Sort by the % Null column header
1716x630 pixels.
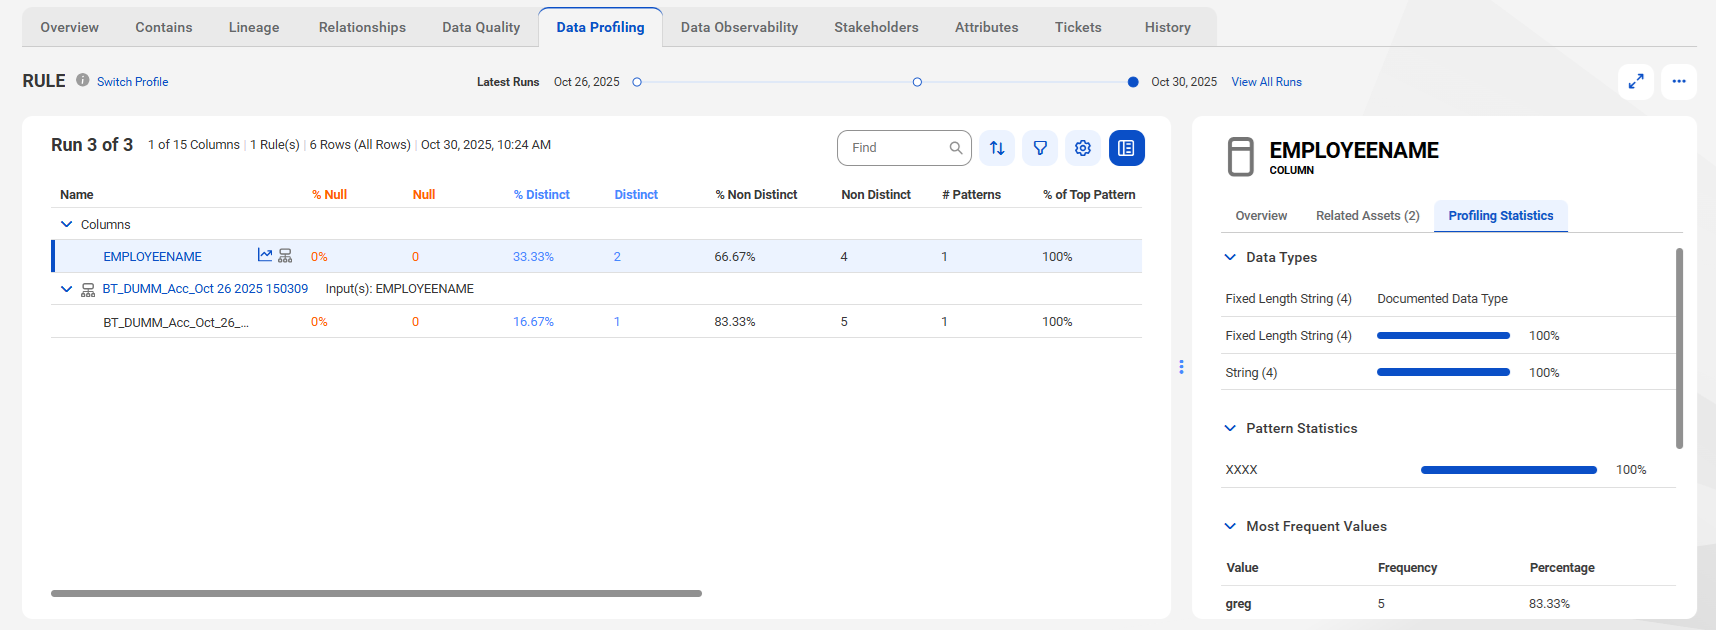[x=329, y=195]
